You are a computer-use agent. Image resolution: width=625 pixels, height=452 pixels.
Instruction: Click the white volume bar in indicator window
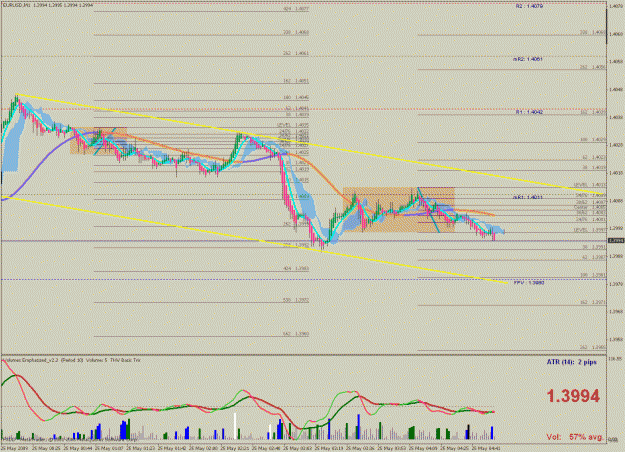click(235, 426)
